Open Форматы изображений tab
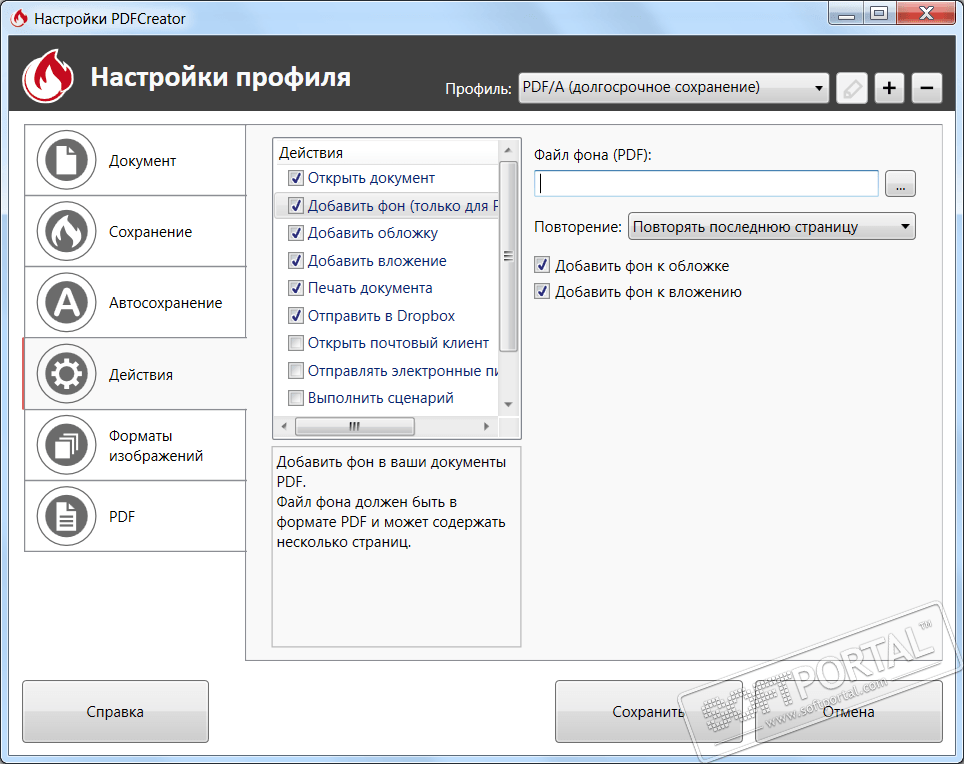The width and height of the screenshot is (964, 764). (135, 445)
